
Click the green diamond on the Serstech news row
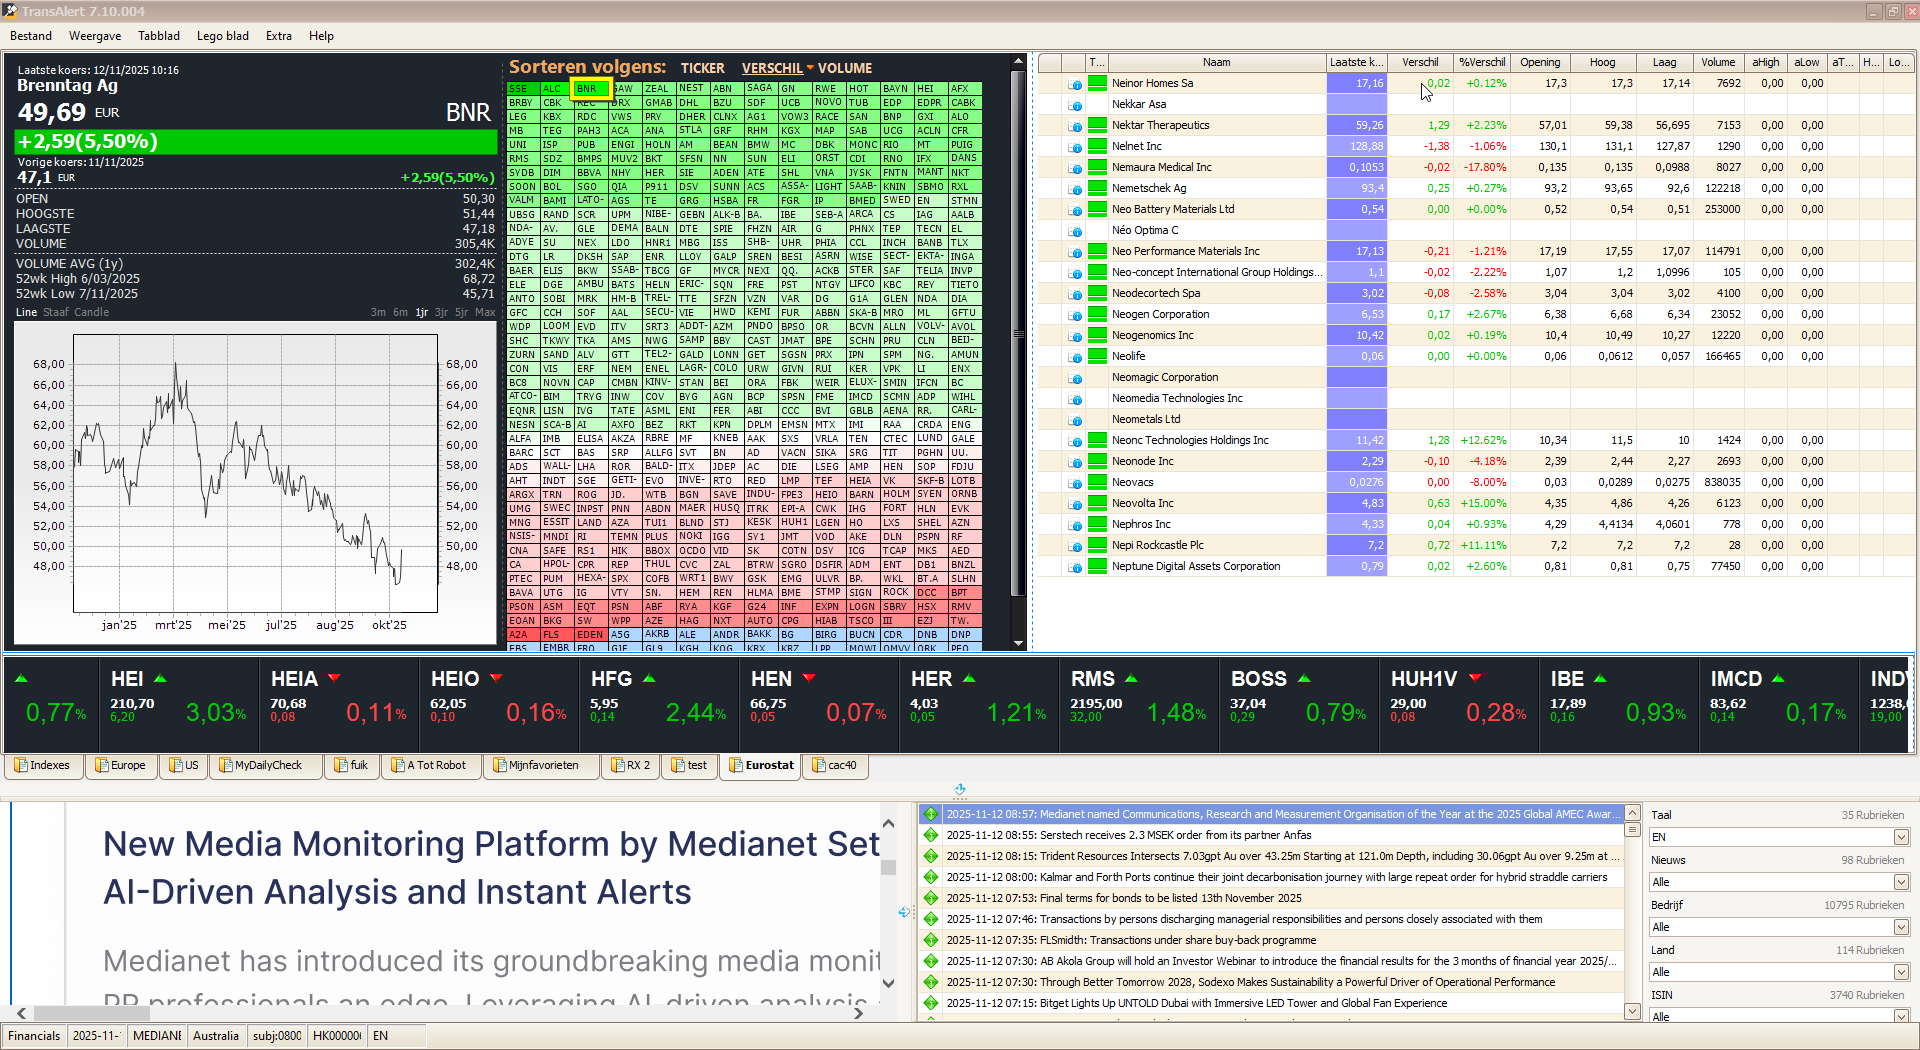click(931, 835)
